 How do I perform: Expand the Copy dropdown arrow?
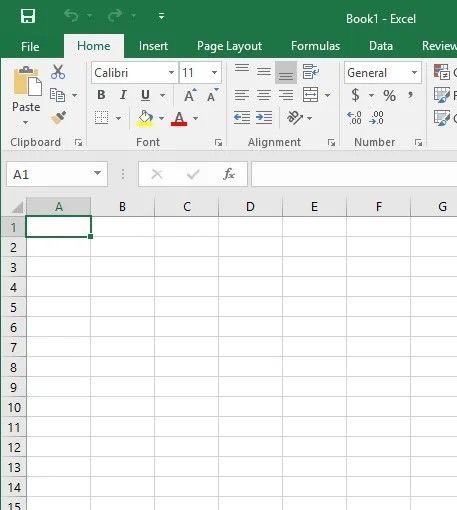pos(75,95)
